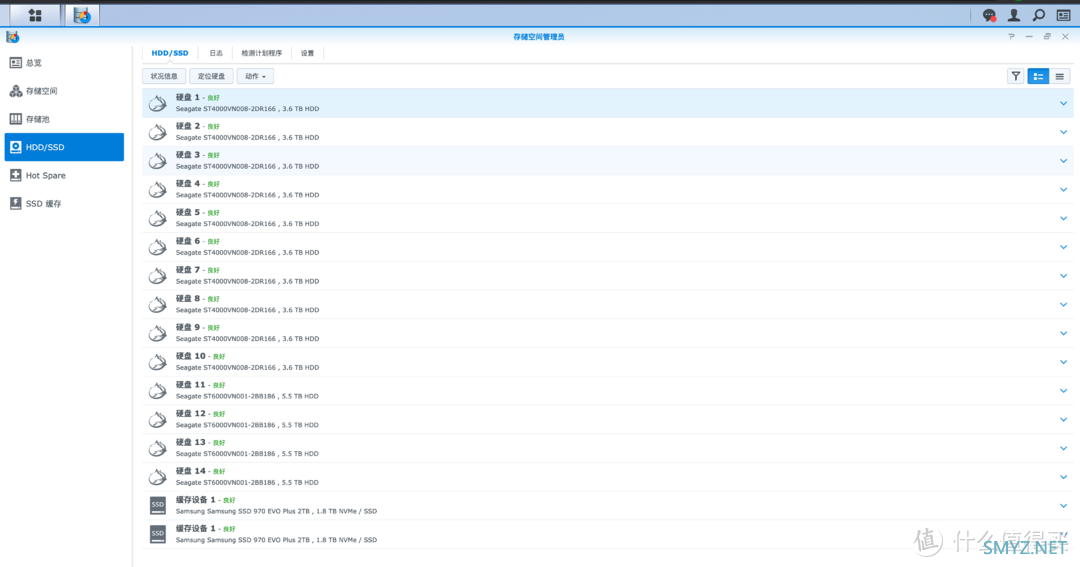Image resolution: width=1080 pixels, height=567 pixels.
Task: Expand details for 硬盘 4
Action: 1063,189
